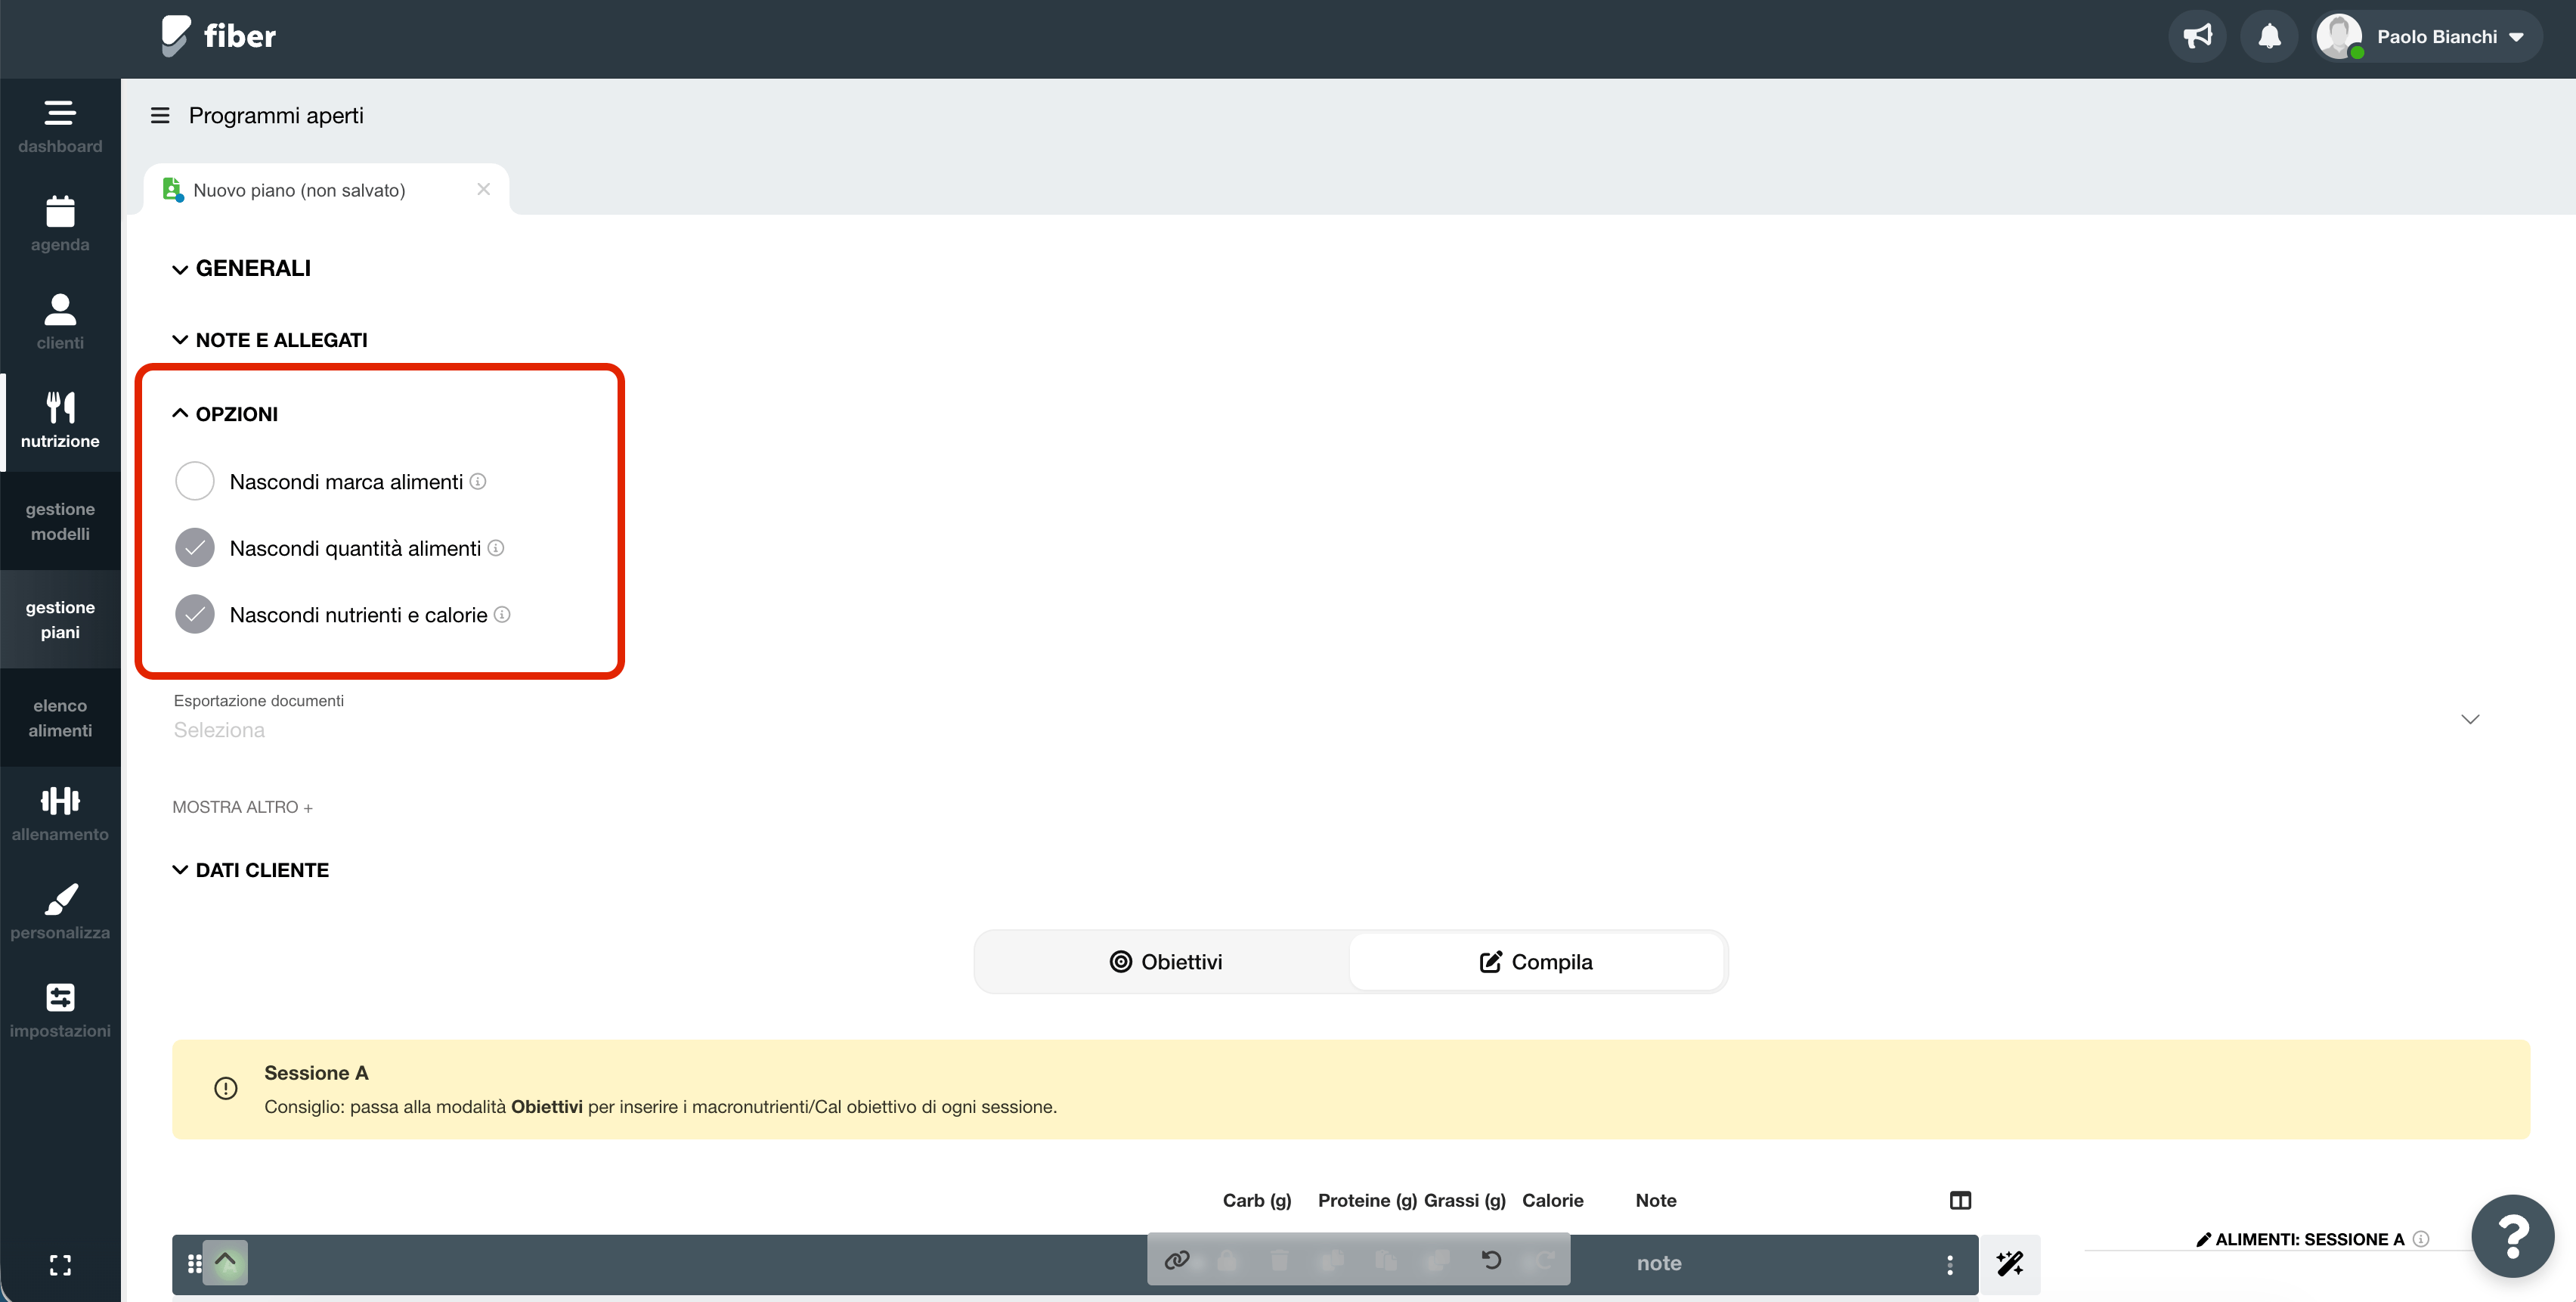Click info icon next to Nascondi nutrienti e calorie
The width and height of the screenshot is (2576, 1302).
click(502, 615)
